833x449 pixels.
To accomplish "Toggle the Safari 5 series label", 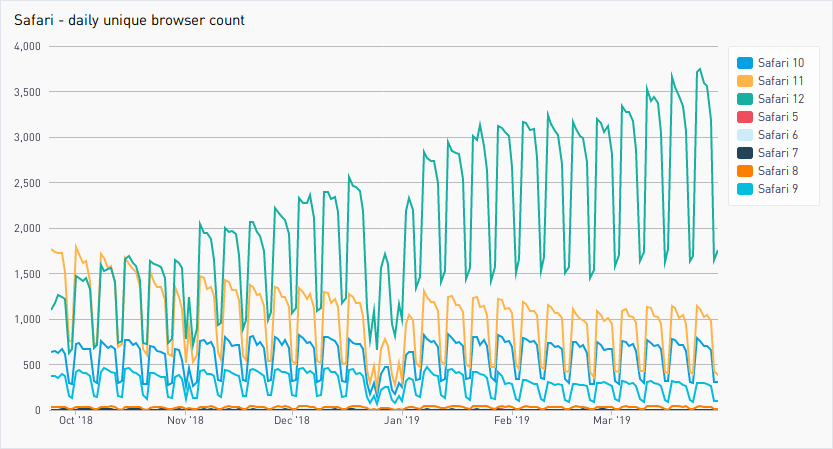I will tap(778, 117).
